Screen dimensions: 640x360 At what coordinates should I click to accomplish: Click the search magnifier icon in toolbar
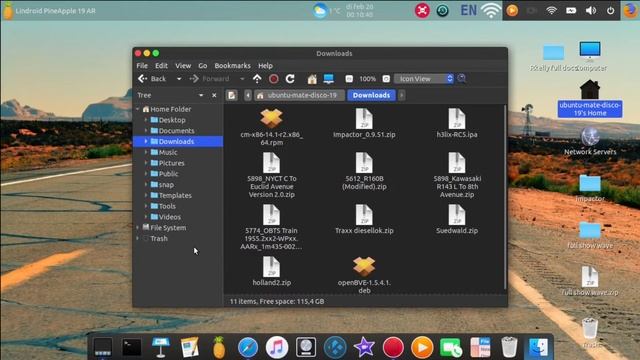[x=462, y=78]
